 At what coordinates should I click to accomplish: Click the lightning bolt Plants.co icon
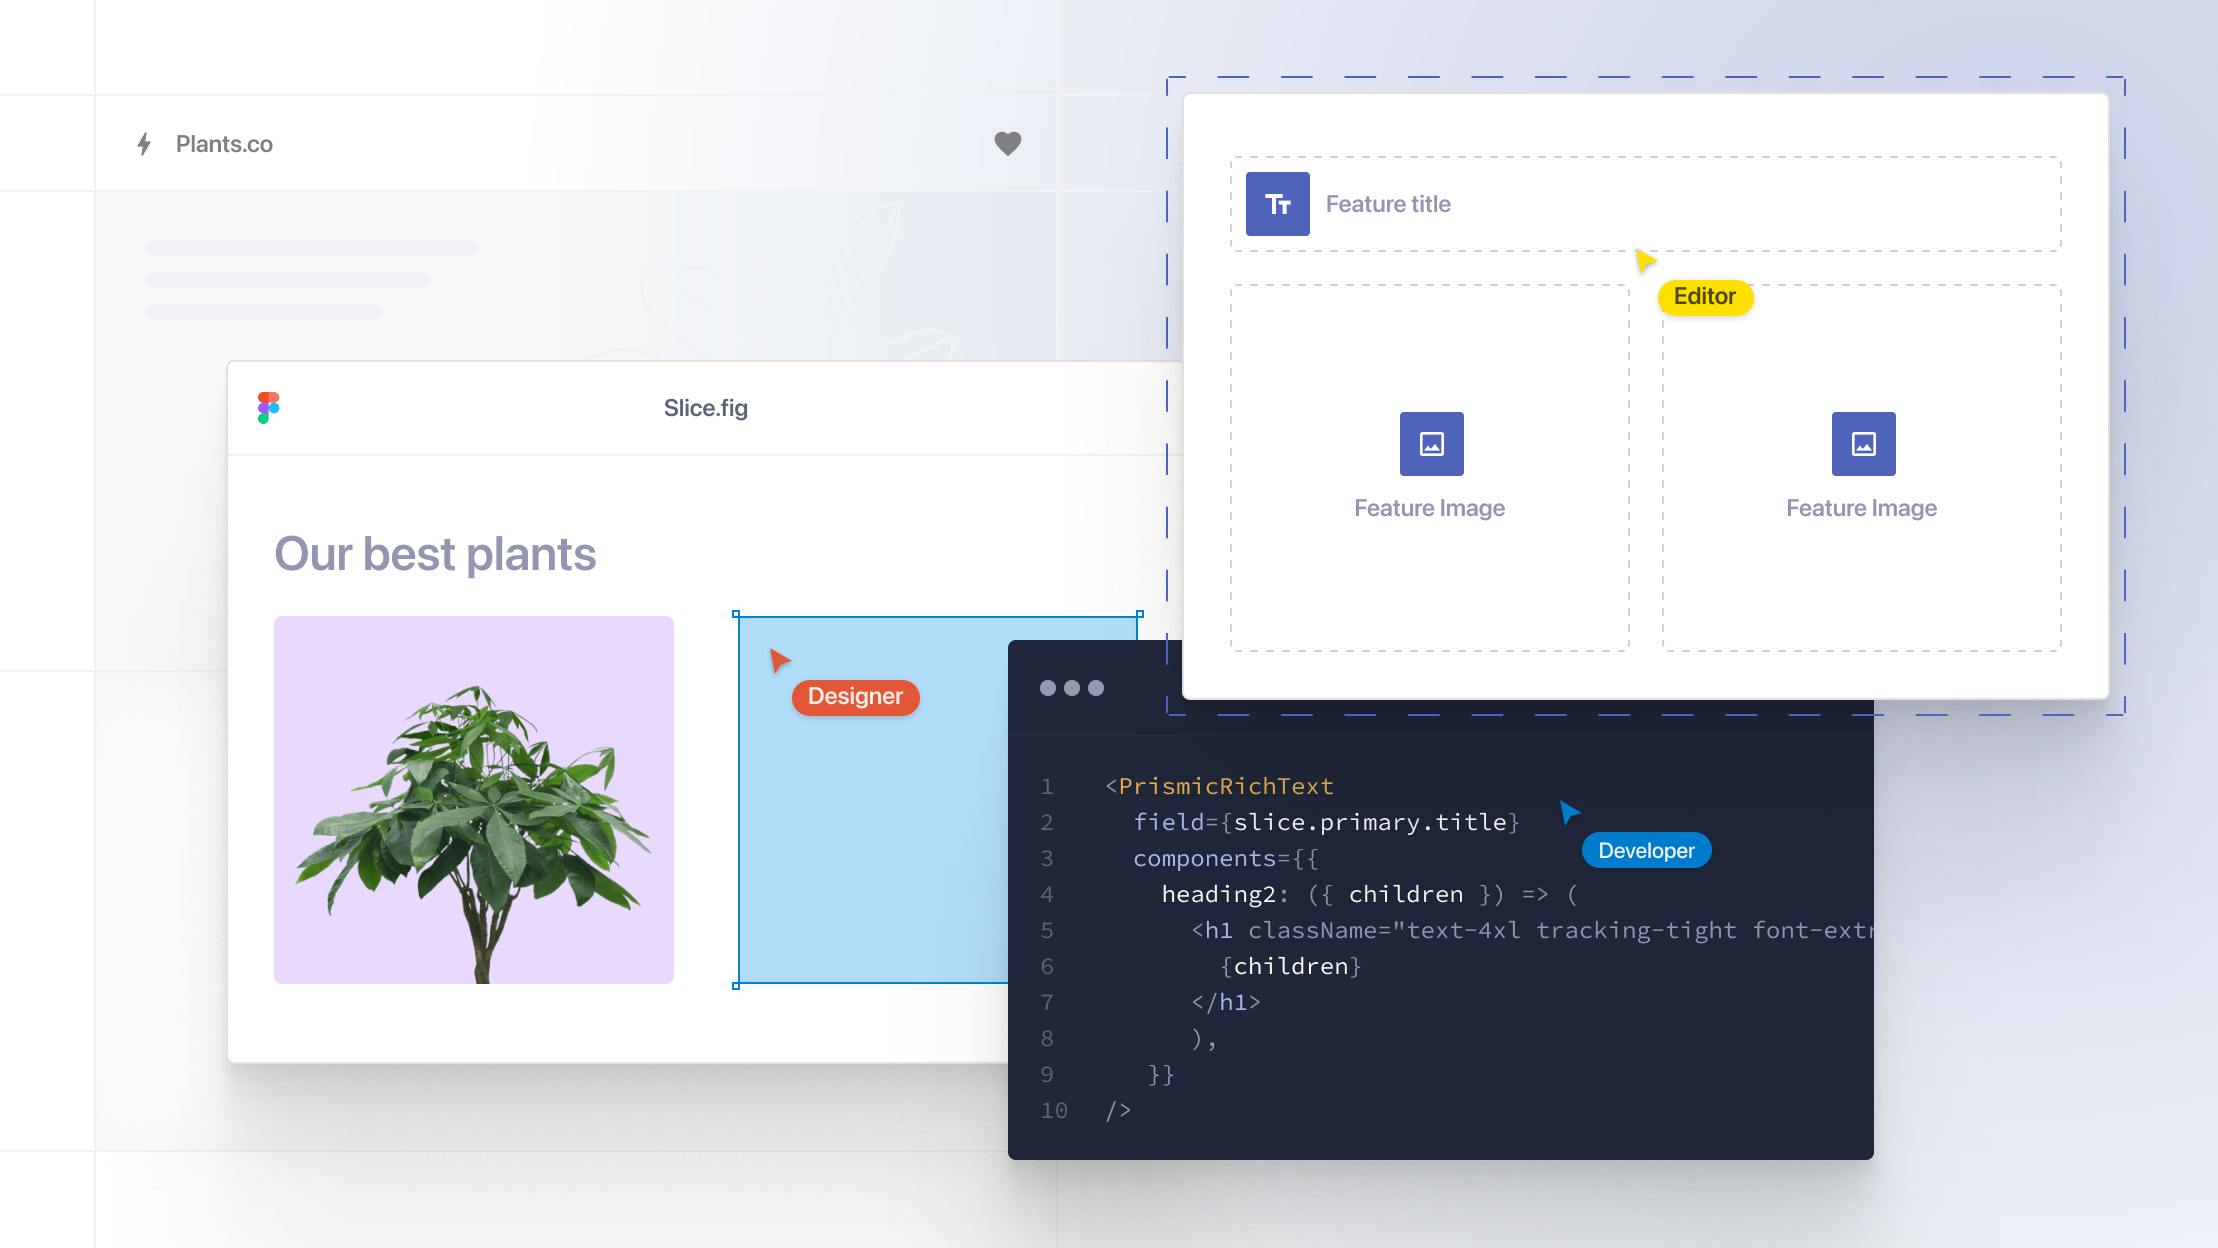click(145, 143)
